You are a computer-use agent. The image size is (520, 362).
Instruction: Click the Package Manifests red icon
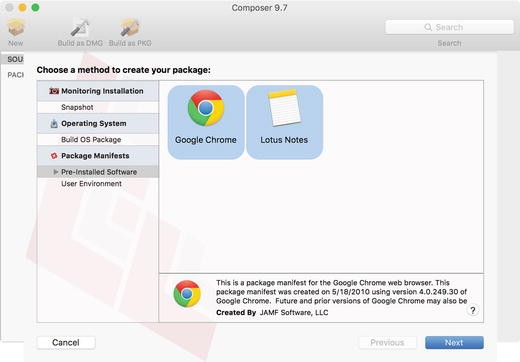(x=54, y=156)
